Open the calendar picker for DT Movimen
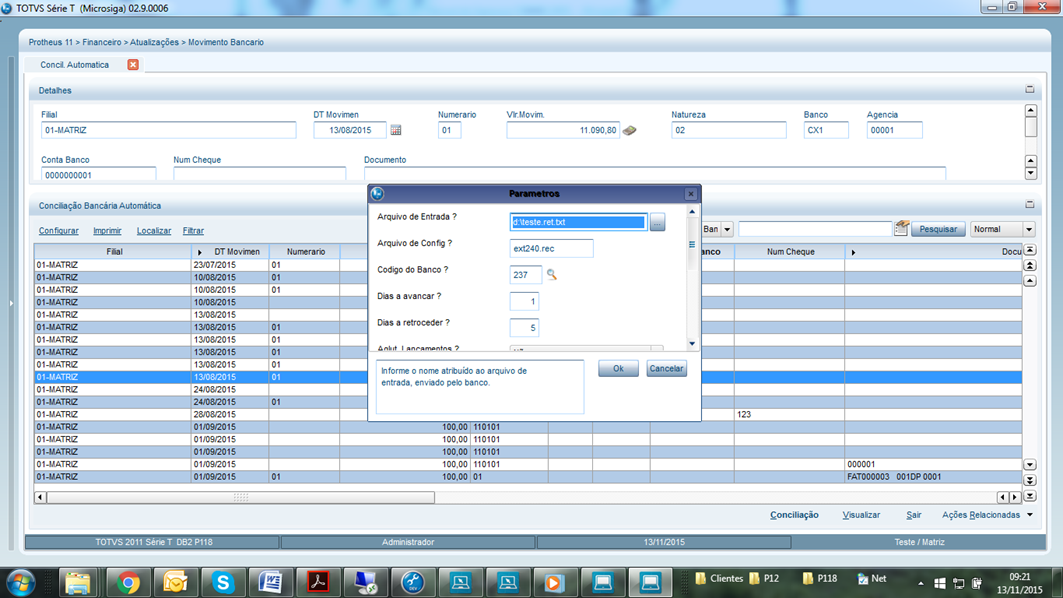The image size is (1063, 598). pos(396,130)
